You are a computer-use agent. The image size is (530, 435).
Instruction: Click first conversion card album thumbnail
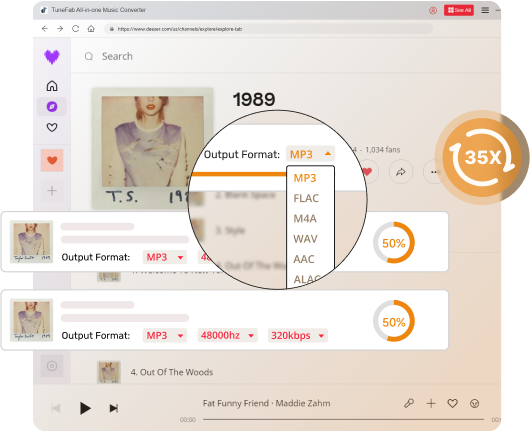(31, 242)
